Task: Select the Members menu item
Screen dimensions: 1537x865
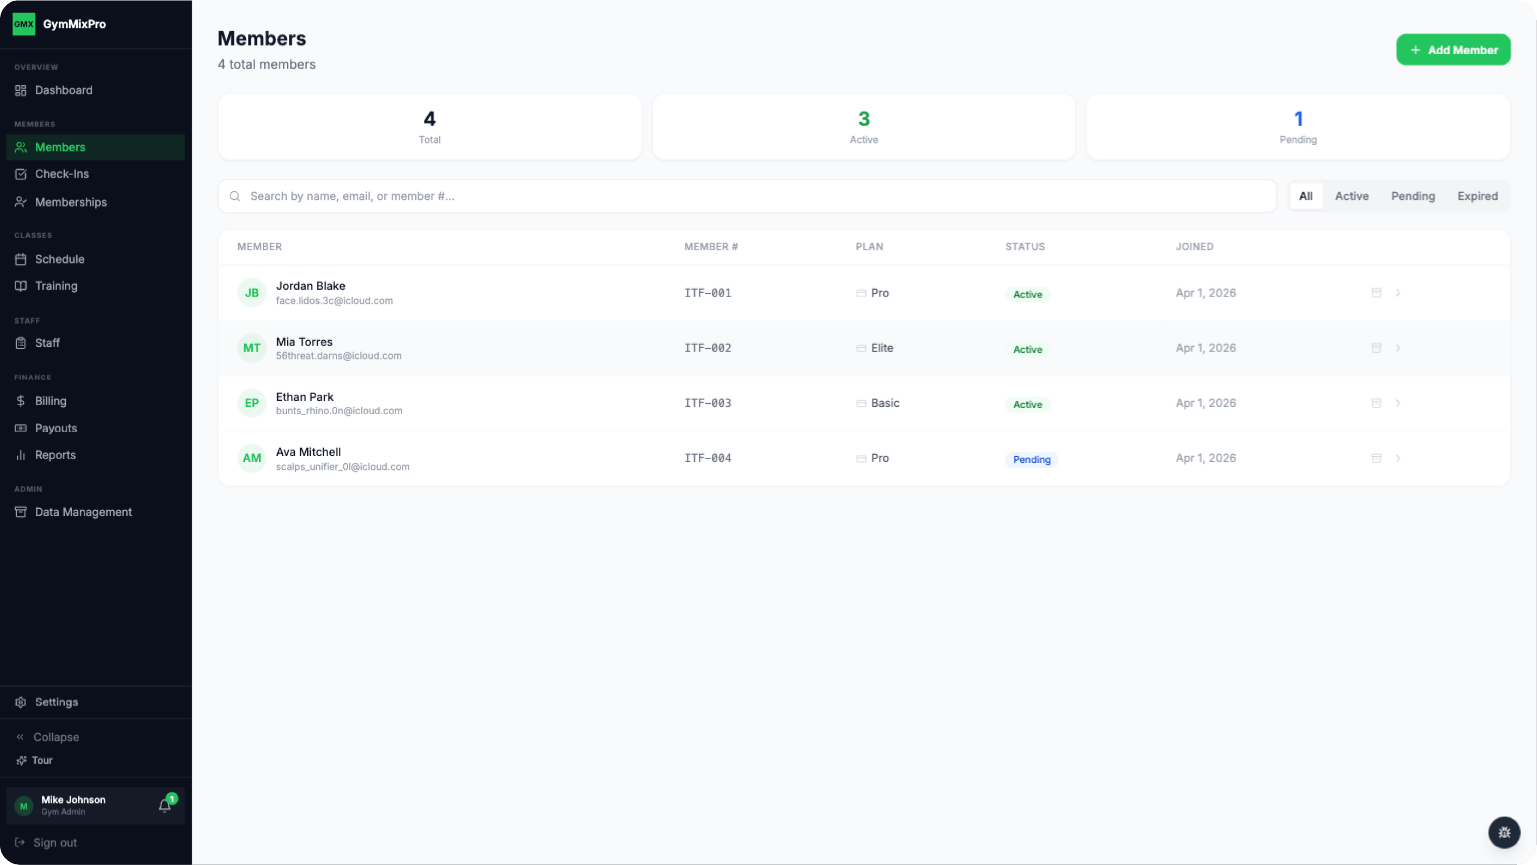Action: [60, 147]
